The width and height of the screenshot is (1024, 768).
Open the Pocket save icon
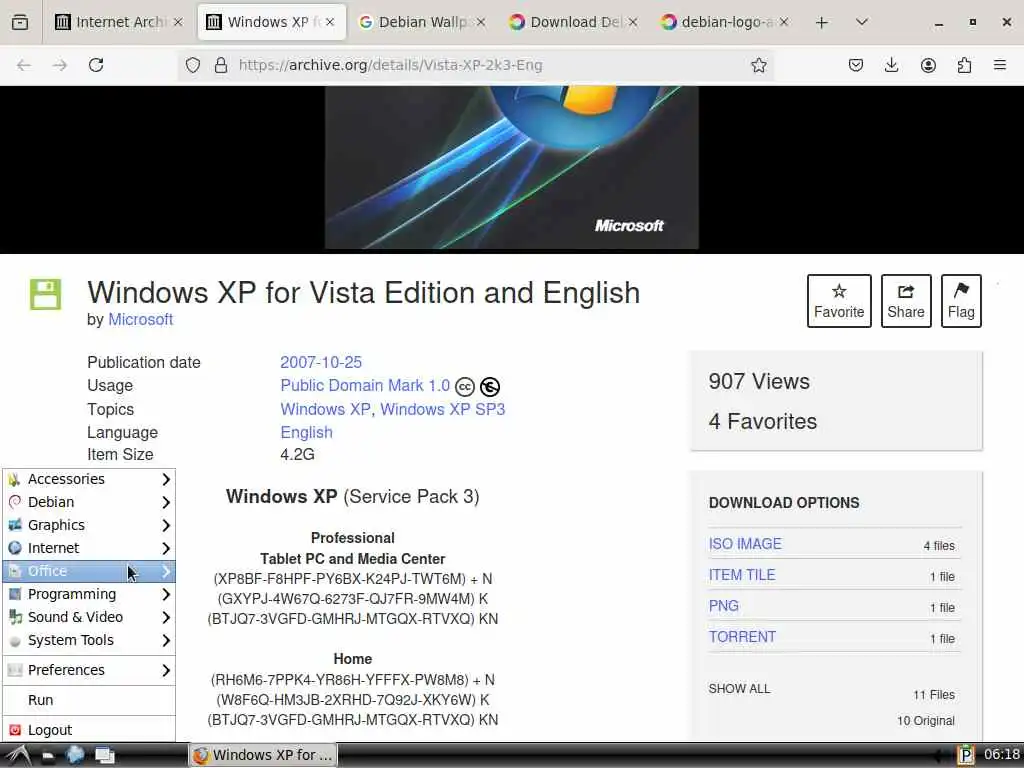(856, 65)
